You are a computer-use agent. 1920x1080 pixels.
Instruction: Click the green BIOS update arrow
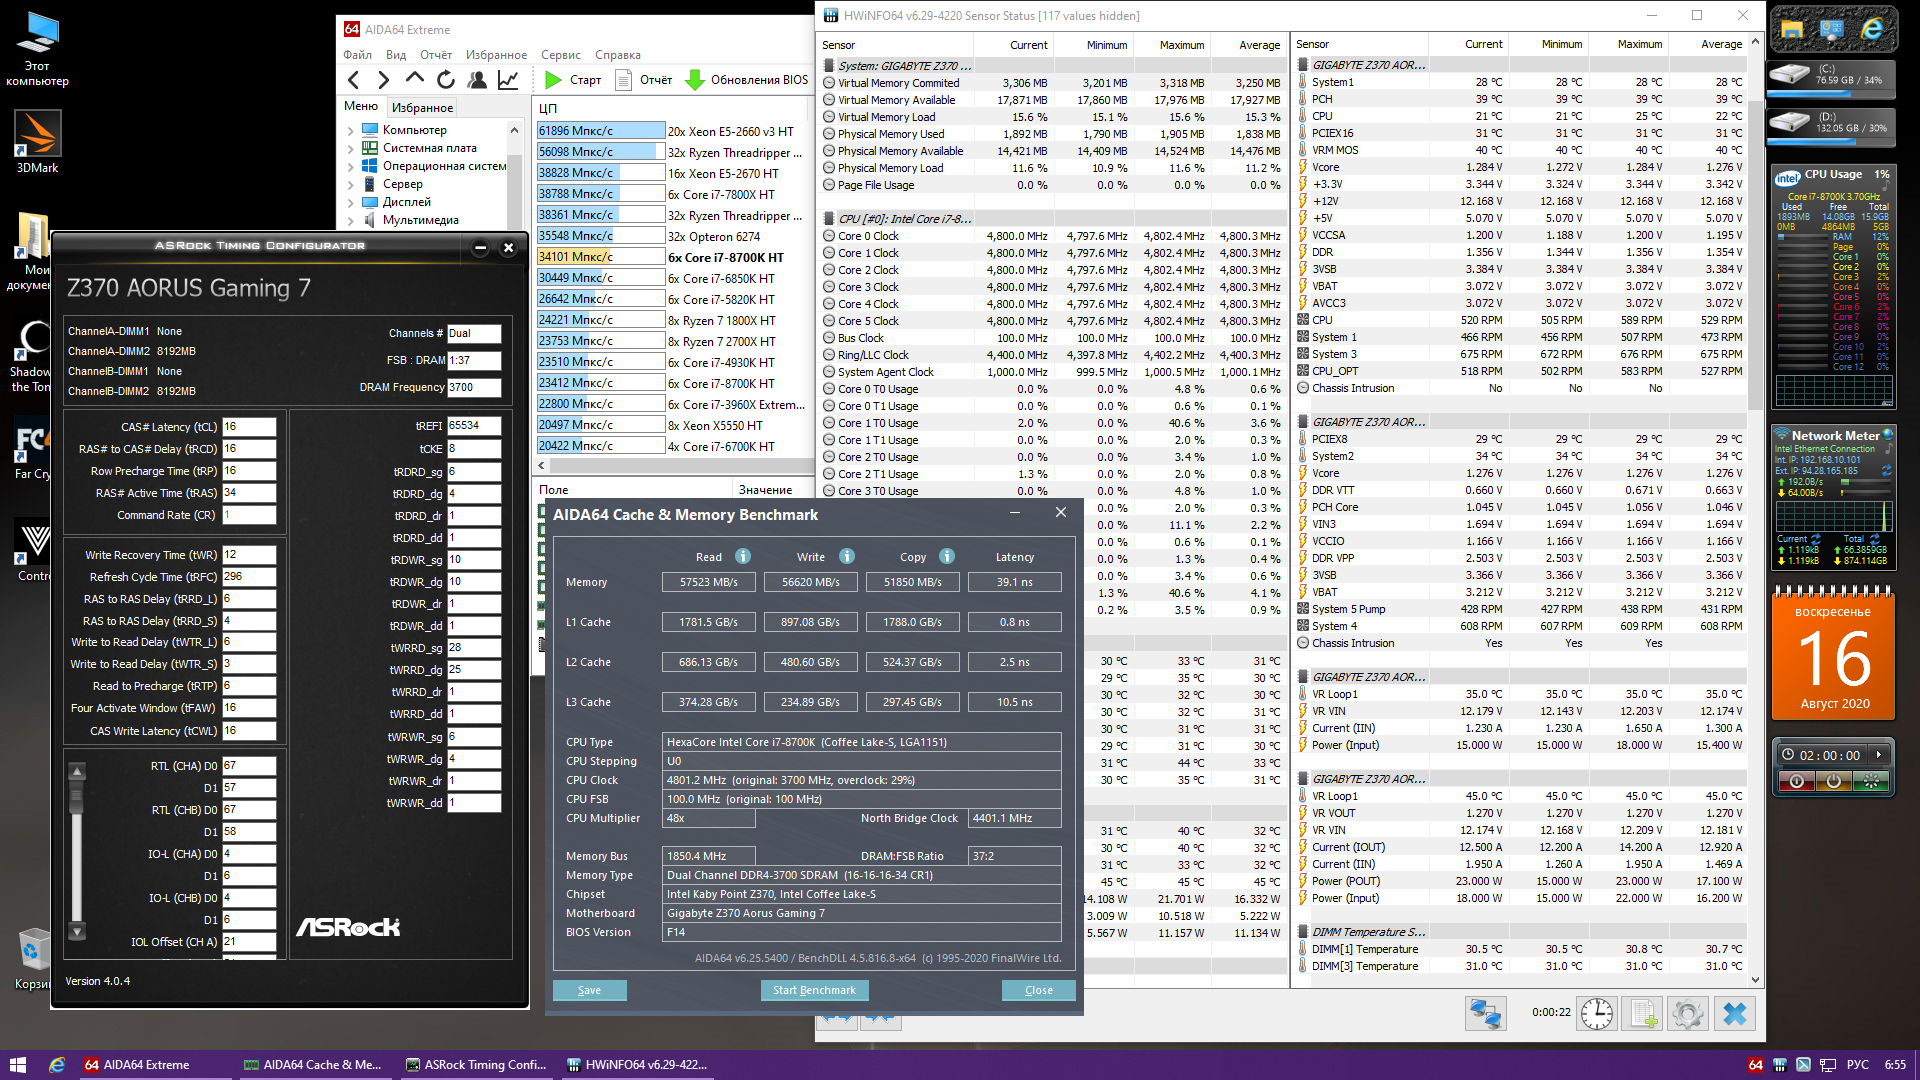(x=695, y=80)
